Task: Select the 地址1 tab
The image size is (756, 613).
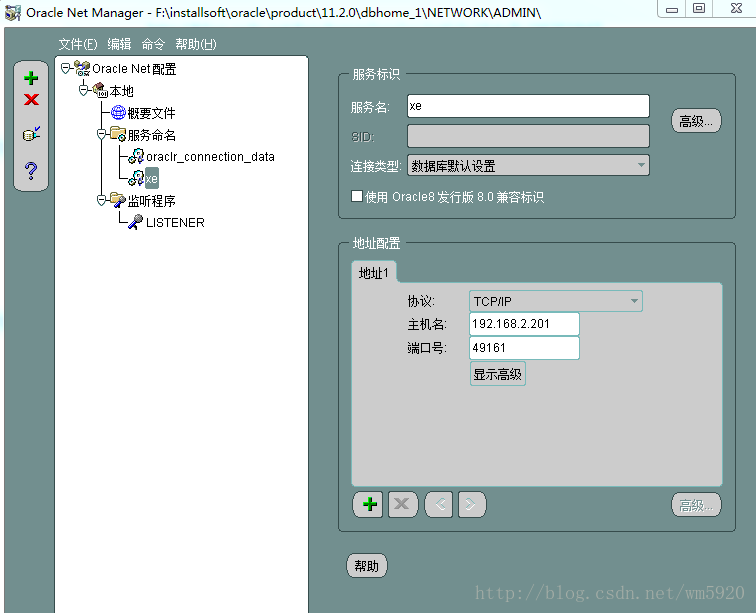Action: (374, 272)
